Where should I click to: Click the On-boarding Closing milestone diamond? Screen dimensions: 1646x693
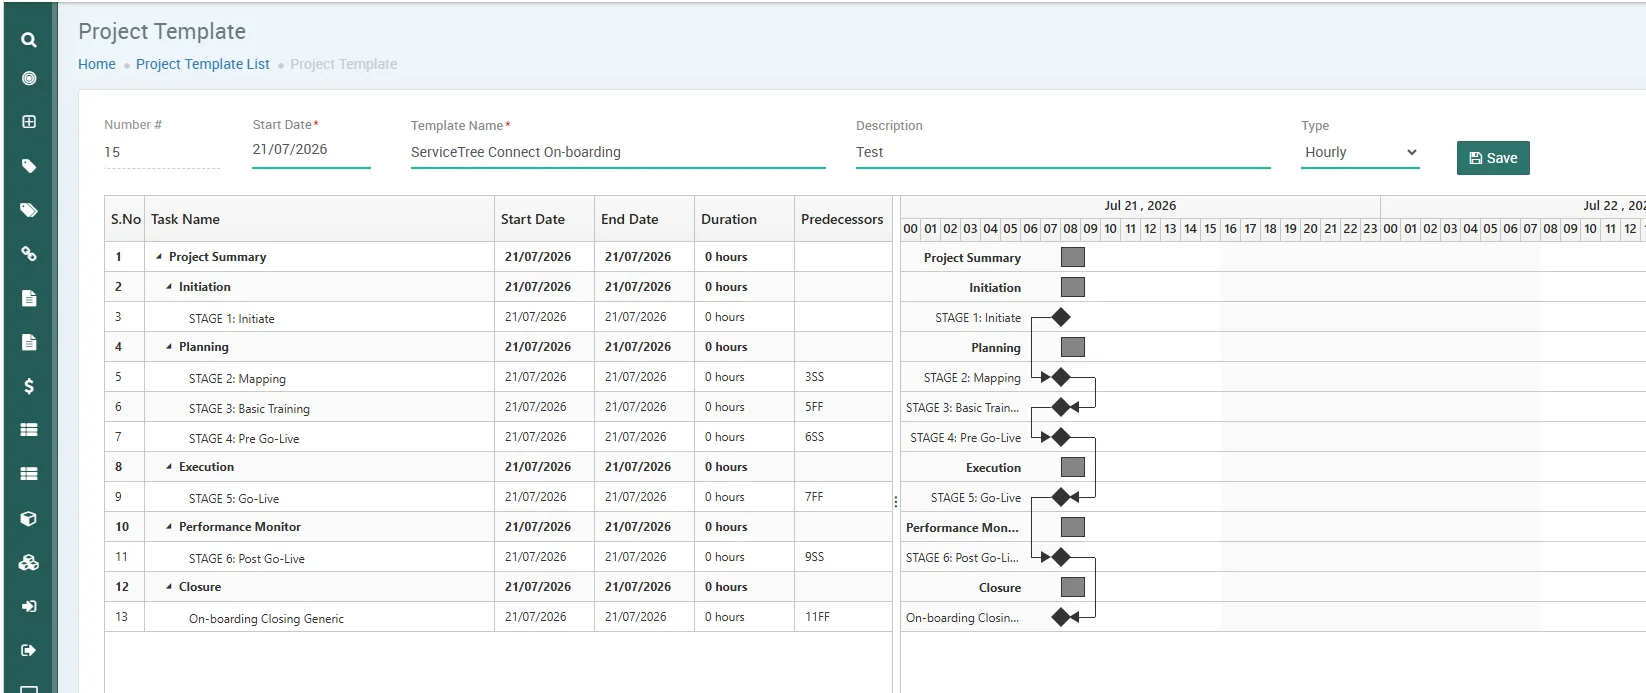[x=1061, y=617]
